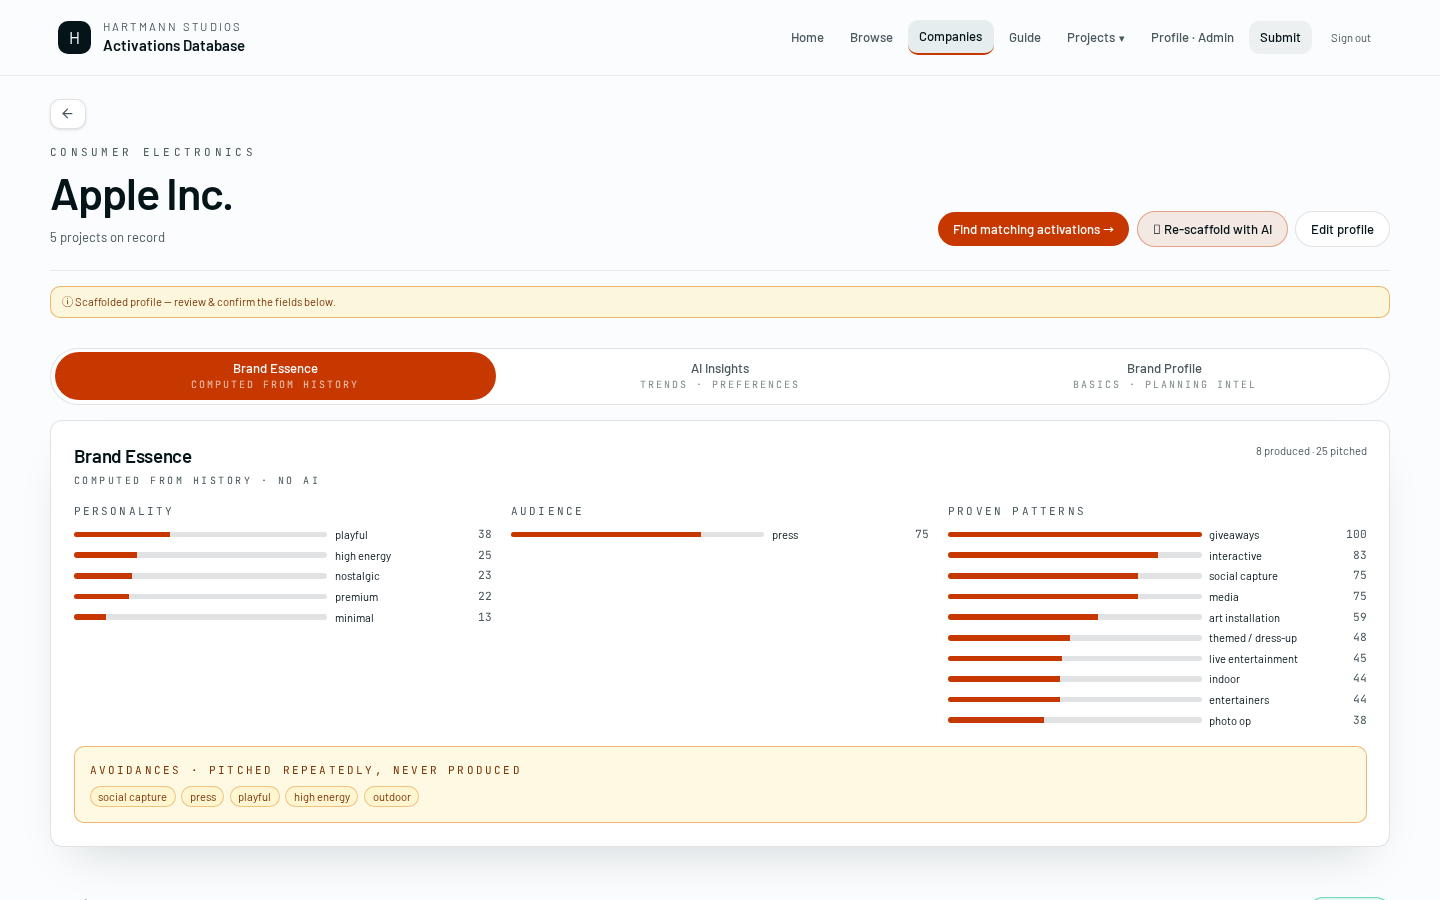The height and width of the screenshot is (900, 1440).
Task: Click the high energy personality bar
Action: [200, 555]
